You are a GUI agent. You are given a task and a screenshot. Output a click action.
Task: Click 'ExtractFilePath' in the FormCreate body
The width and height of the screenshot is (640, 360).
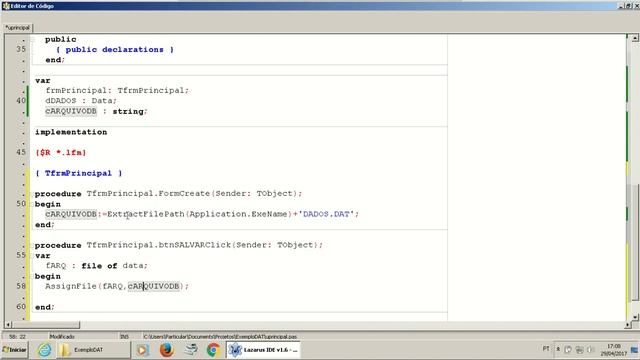[146, 214]
